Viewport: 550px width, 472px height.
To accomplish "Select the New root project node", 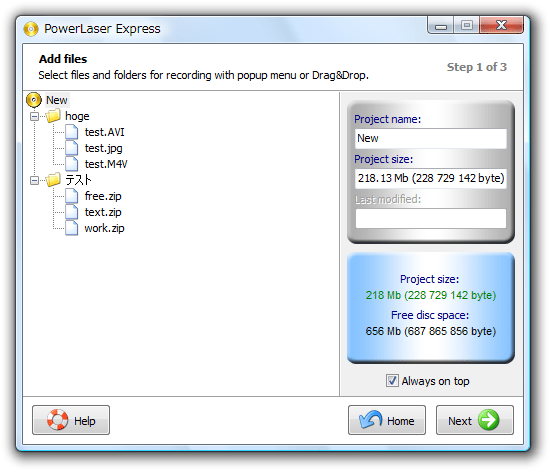I will (x=57, y=100).
